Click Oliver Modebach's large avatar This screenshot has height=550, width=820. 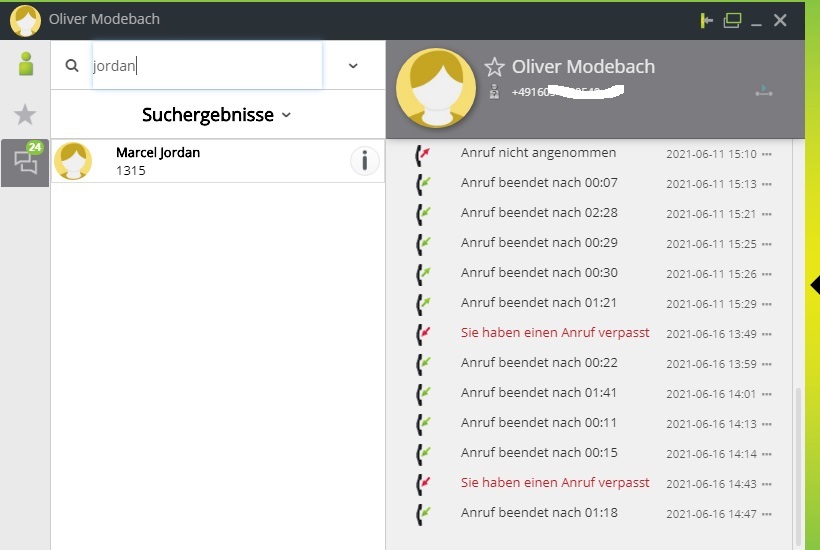point(436,88)
